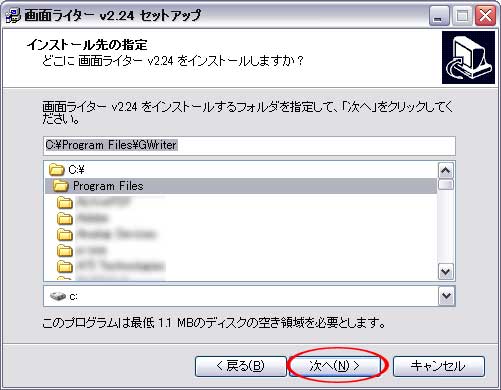Image resolution: width=501 pixels, height=390 pixels.
Task: Click the install path text field
Action: [x=249, y=146]
